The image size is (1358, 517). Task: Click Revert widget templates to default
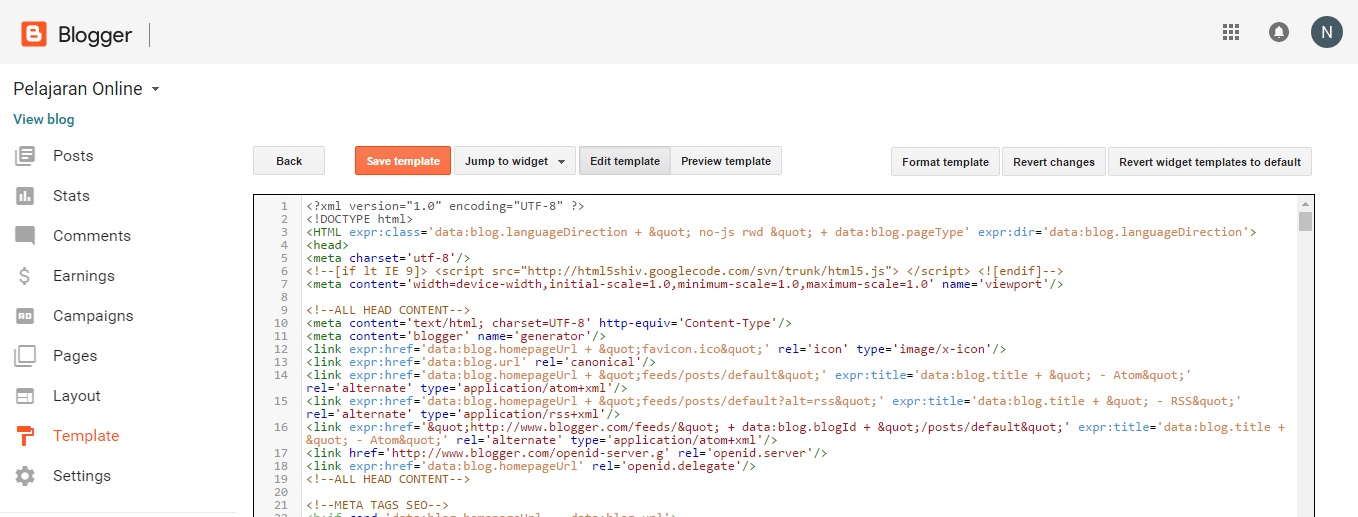pos(1210,162)
